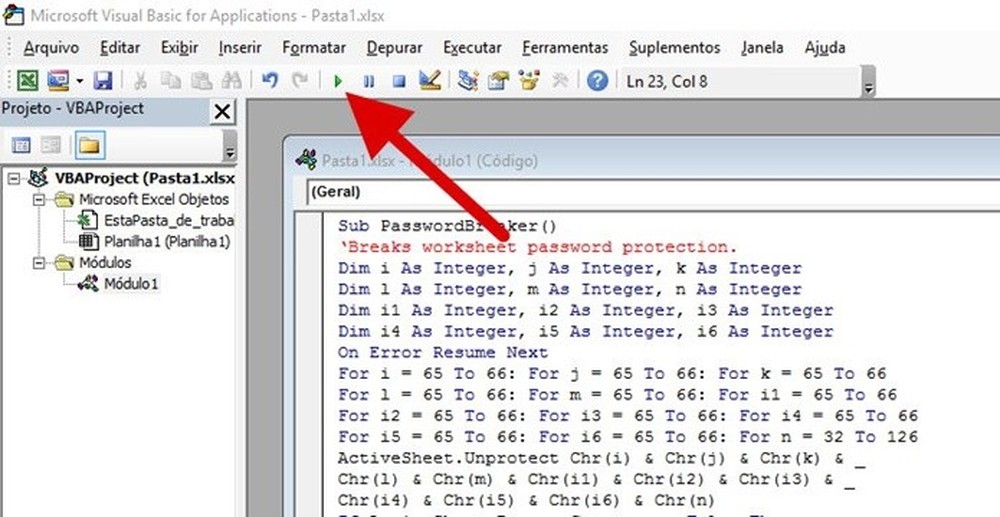Image resolution: width=1000 pixels, height=517 pixels.
Task: Click the Ln 23, Col 8 position box
Action: click(740, 81)
